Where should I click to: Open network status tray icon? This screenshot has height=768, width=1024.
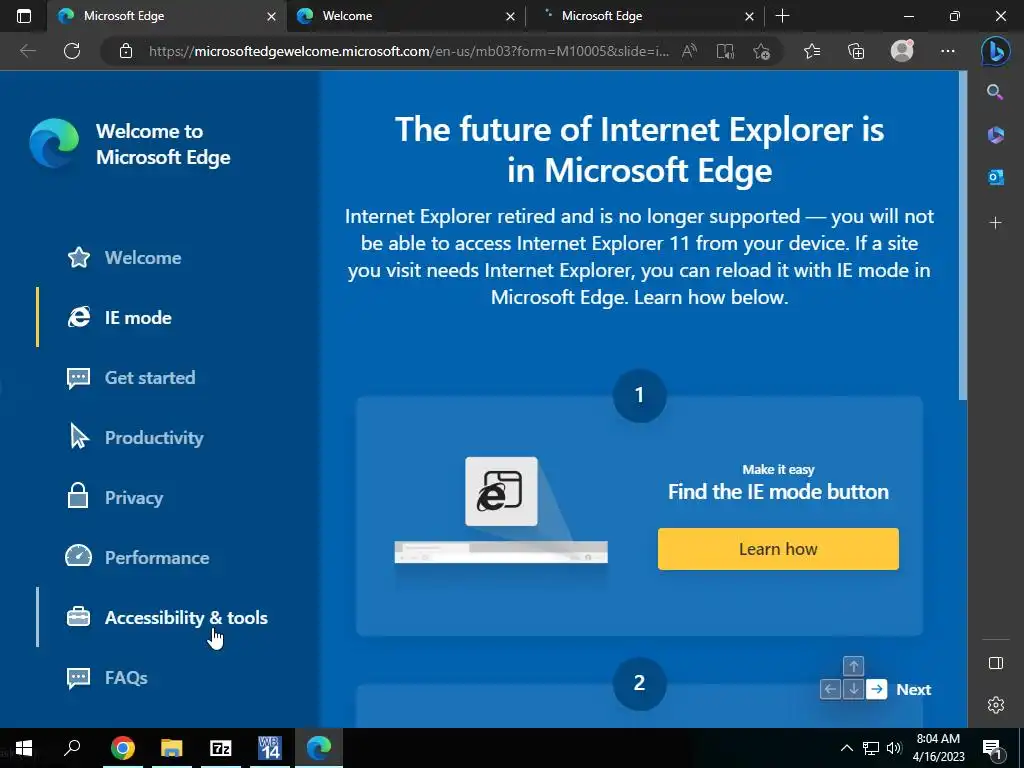[x=871, y=748]
